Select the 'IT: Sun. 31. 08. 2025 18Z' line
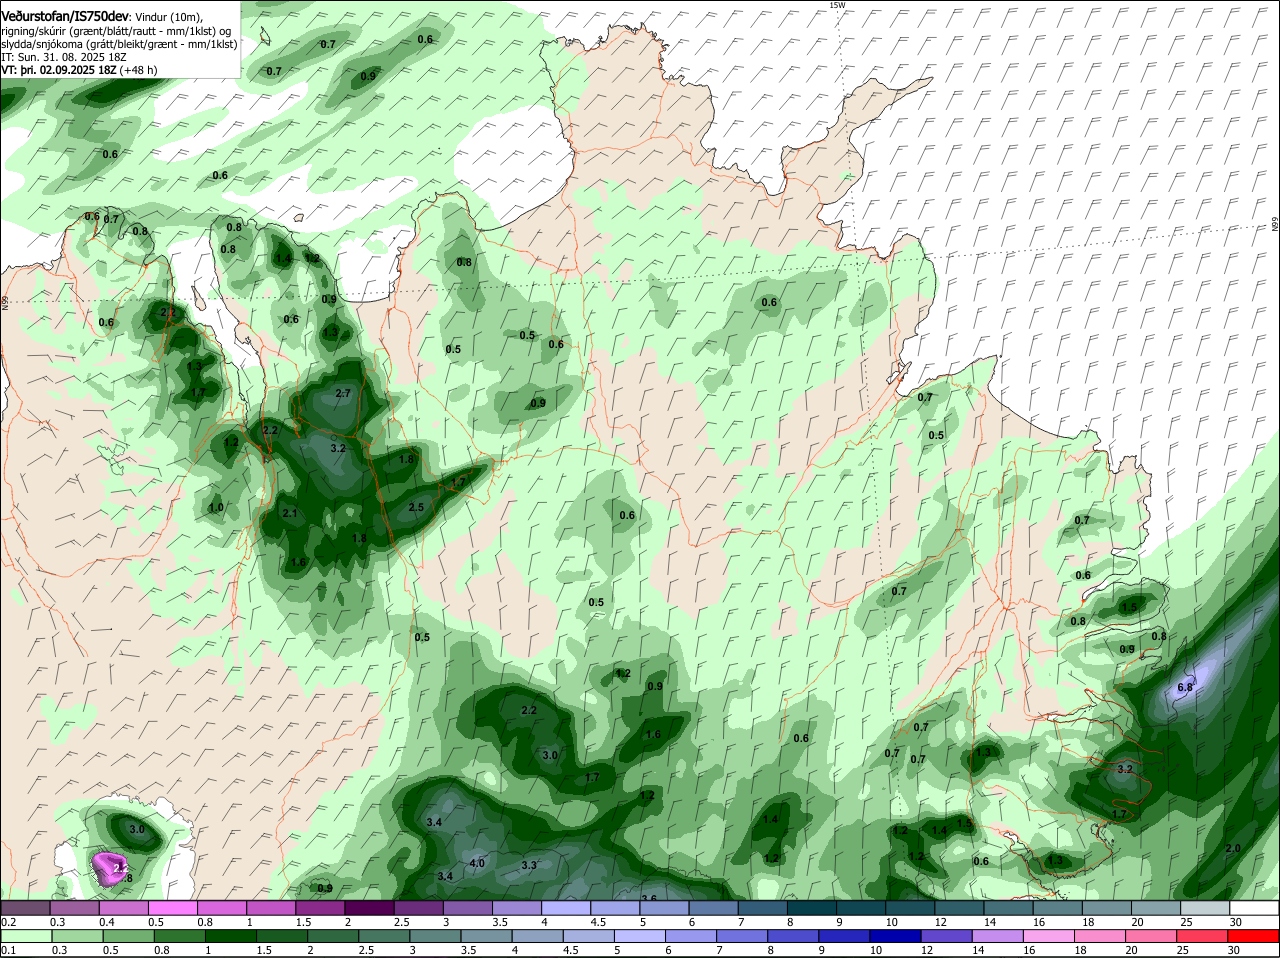The height and width of the screenshot is (958, 1280). 64,57
